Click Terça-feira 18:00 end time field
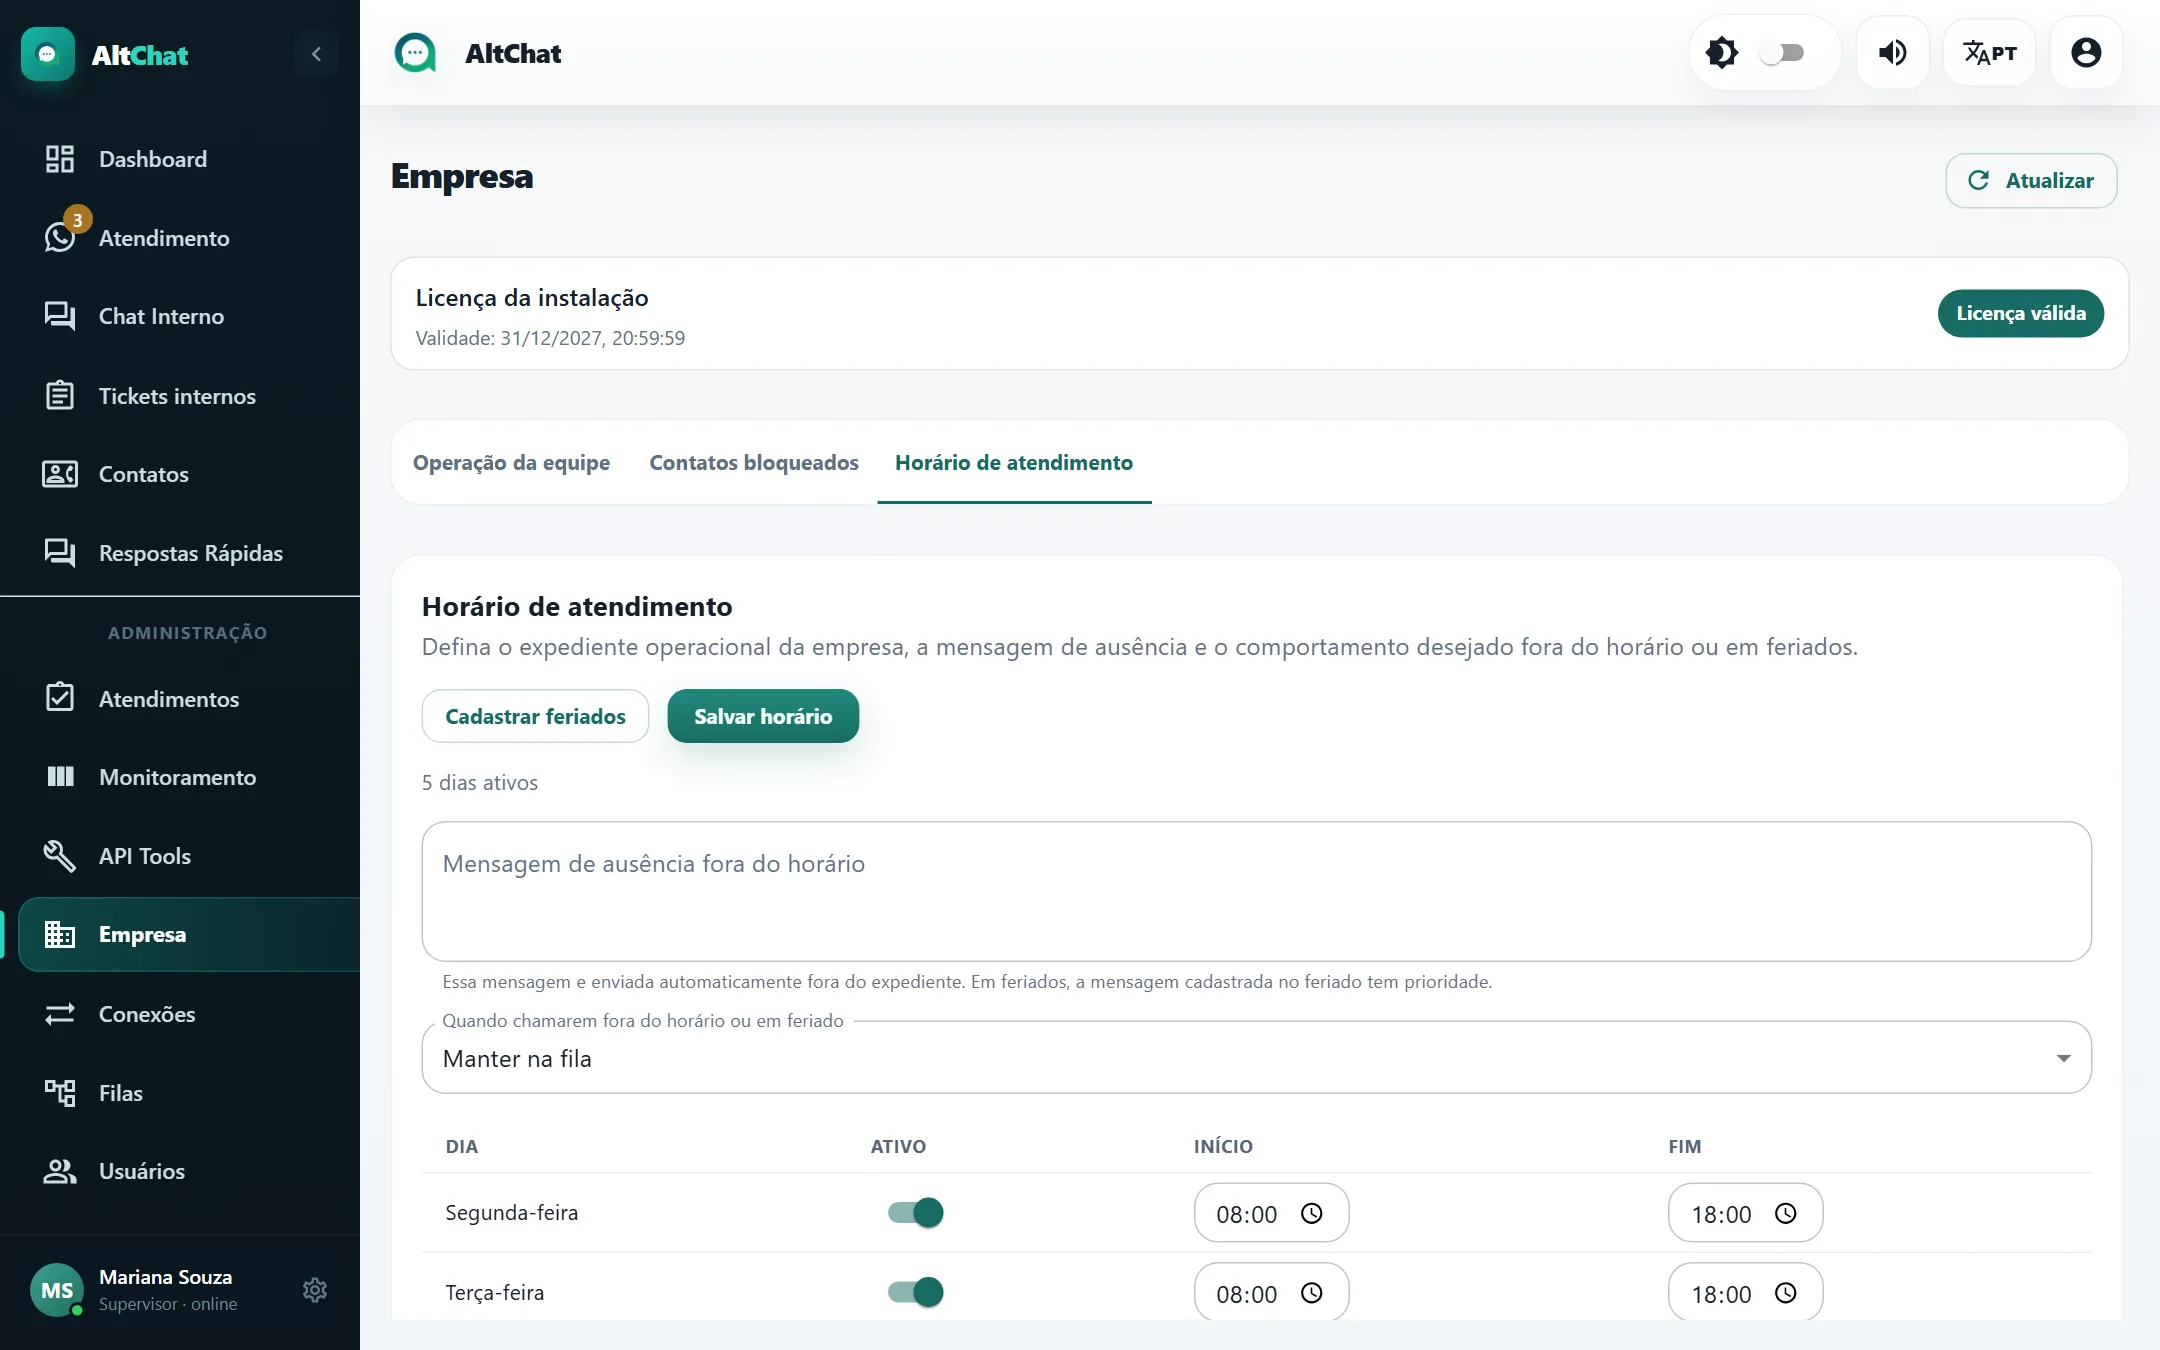Screen dimensions: 2160x1350 (x=1745, y=1293)
